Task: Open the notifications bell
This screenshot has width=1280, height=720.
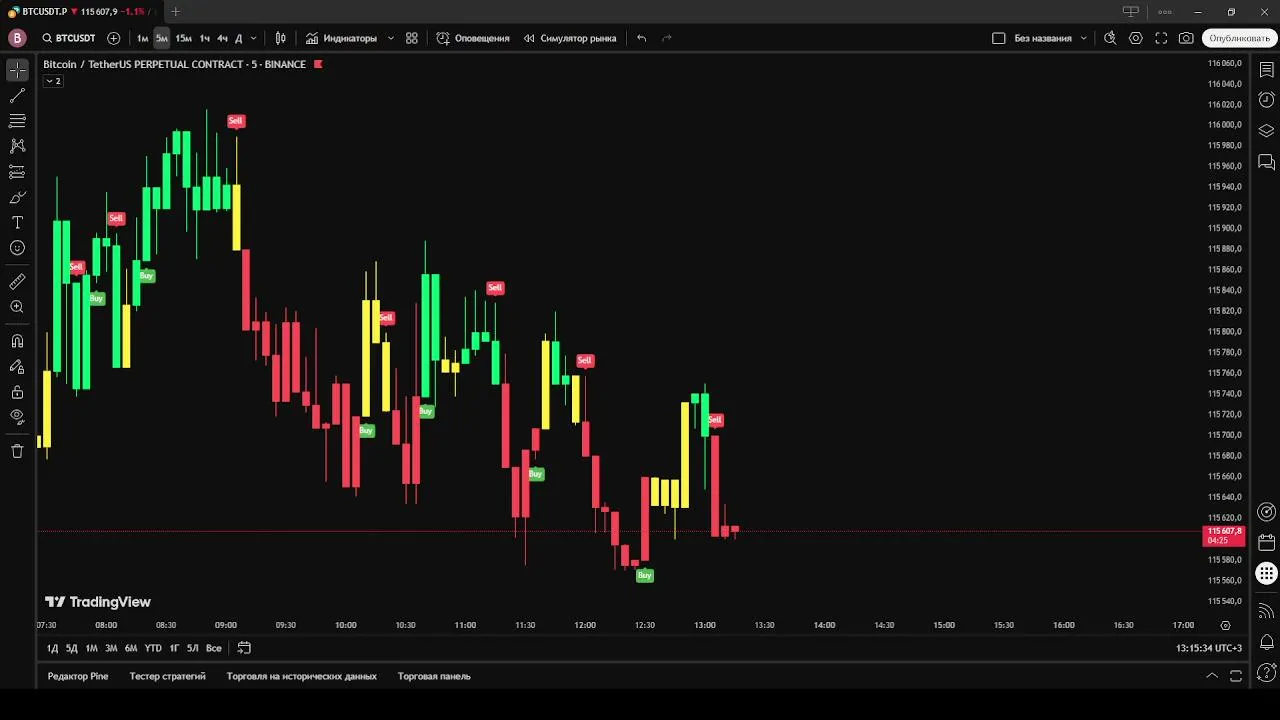Action: pos(1266,642)
